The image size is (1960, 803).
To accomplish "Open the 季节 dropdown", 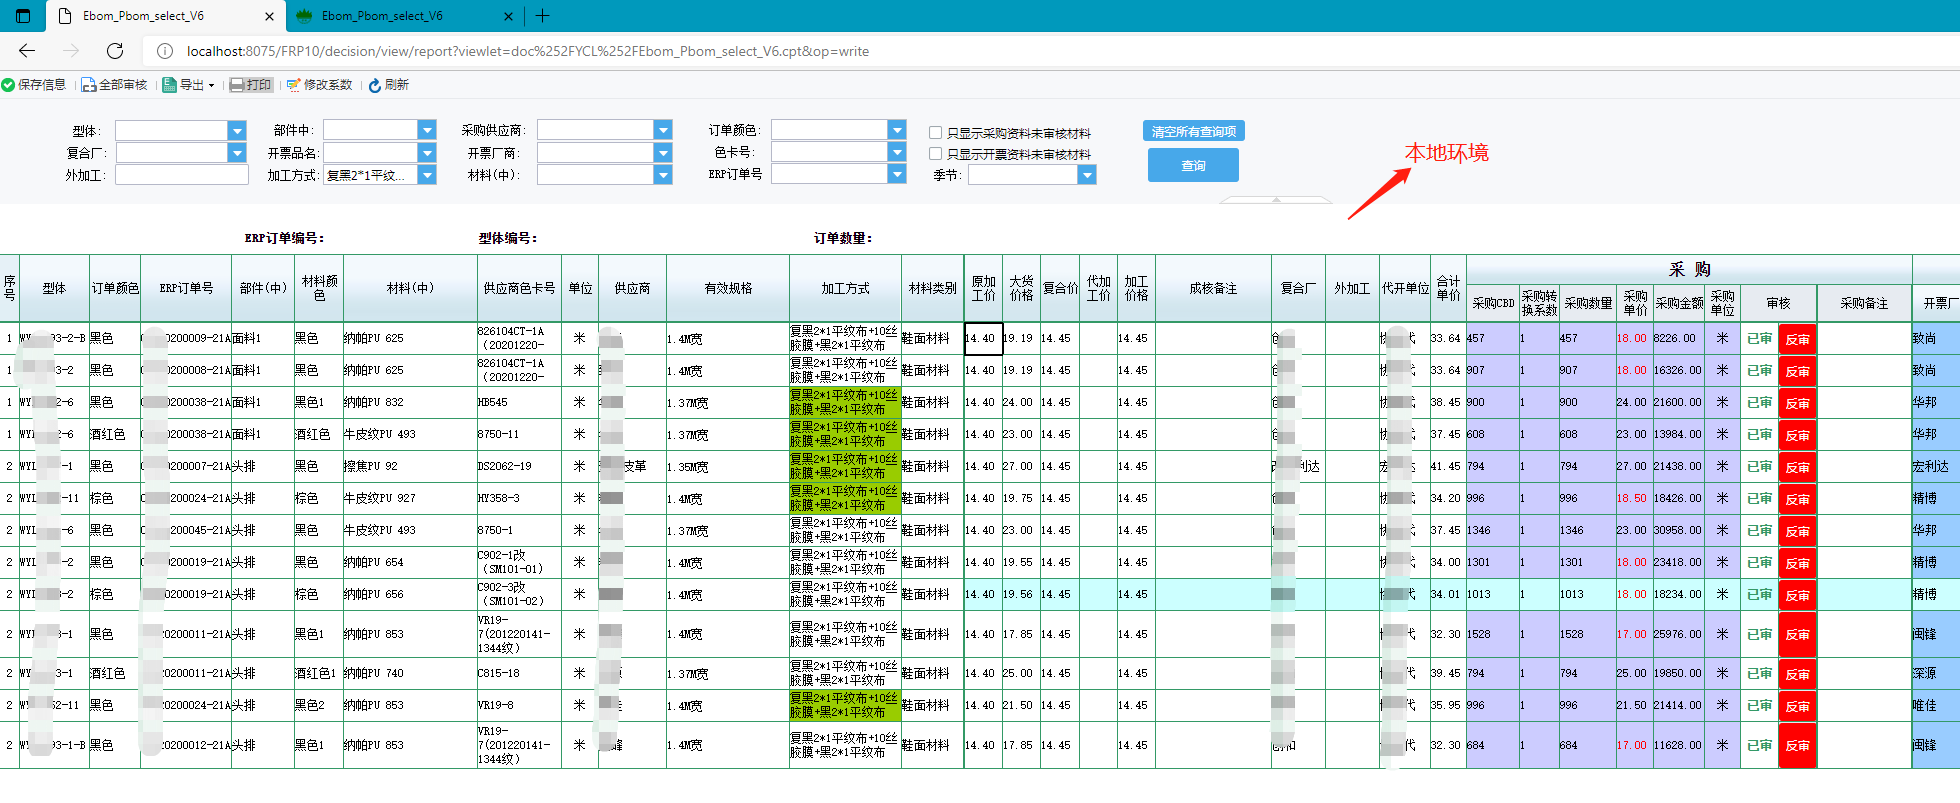I will point(1087,175).
